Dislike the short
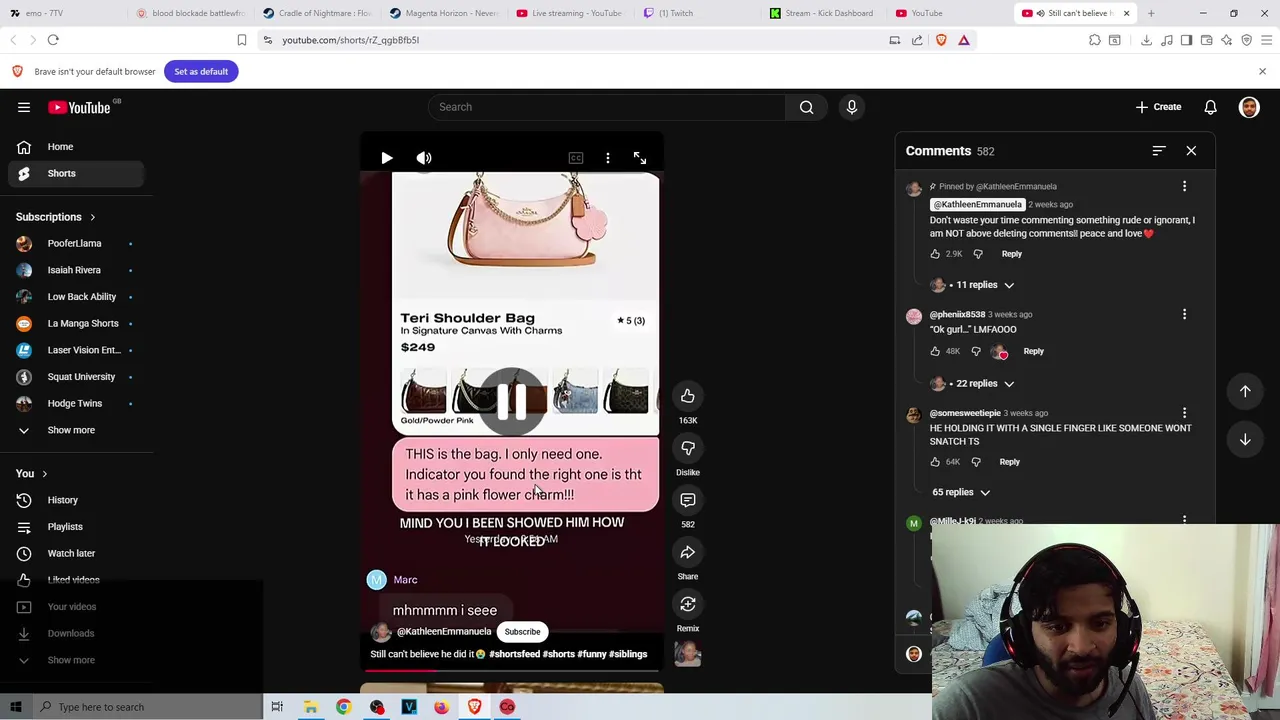The height and width of the screenshot is (720, 1280). pos(688,448)
